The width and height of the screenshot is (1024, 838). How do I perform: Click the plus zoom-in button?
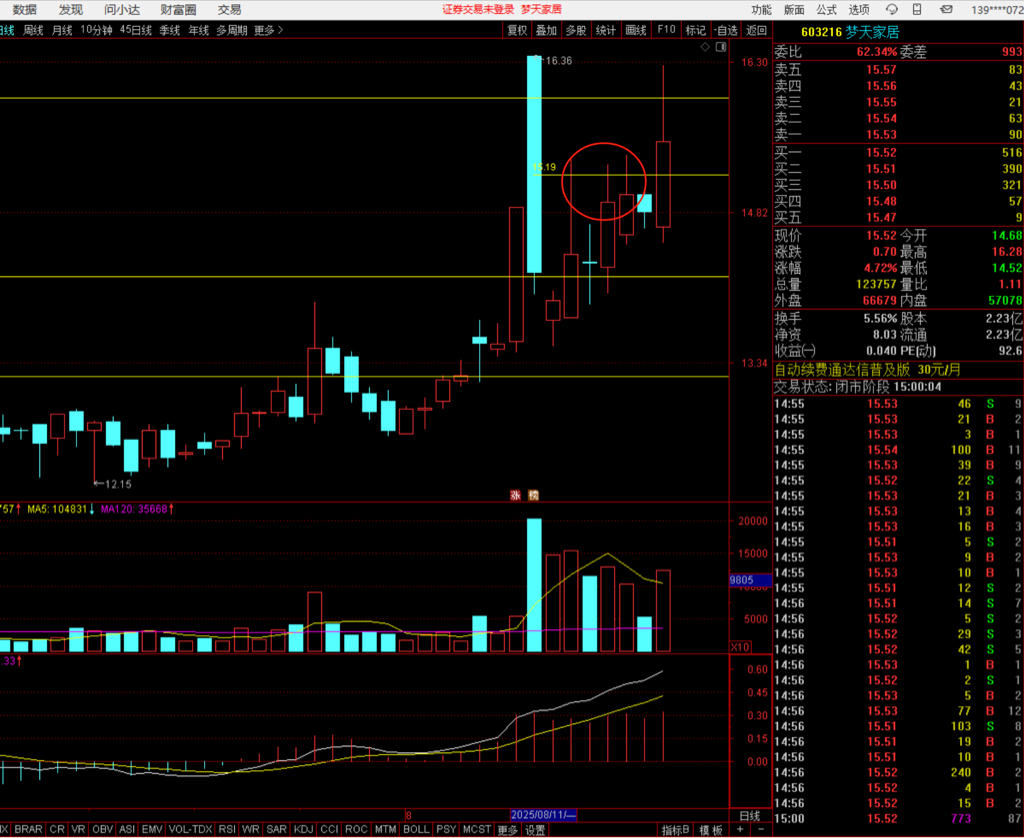pyautogui.click(x=740, y=830)
